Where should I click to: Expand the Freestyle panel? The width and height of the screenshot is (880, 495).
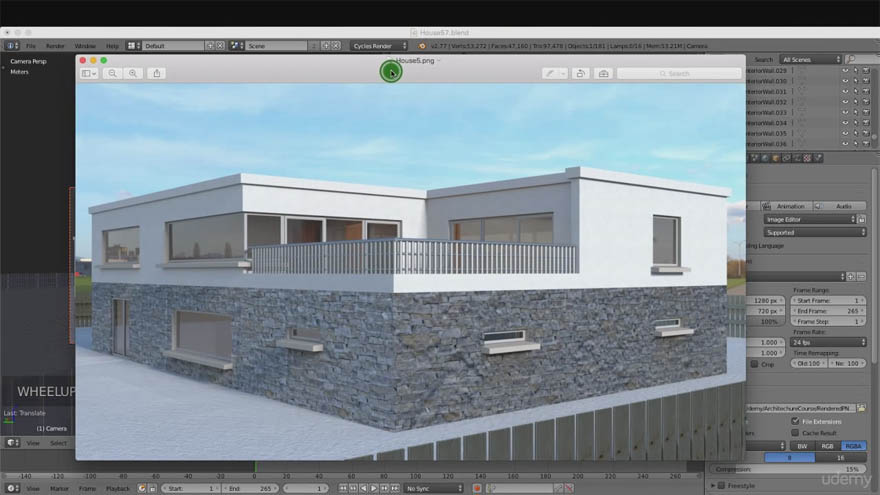(713, 485)
